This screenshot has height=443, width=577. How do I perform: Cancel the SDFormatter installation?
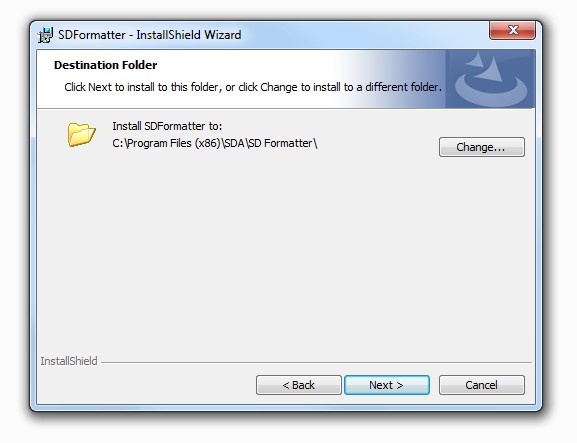[481, 385]
